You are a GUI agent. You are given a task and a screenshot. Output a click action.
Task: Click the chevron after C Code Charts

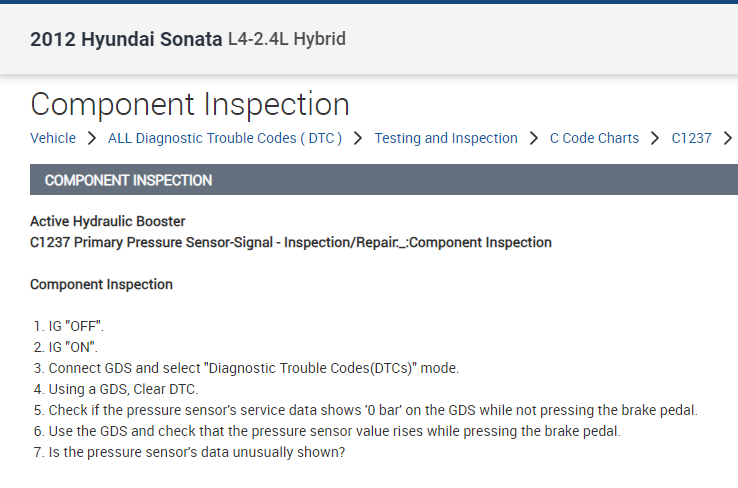click(x=655, y=138)
